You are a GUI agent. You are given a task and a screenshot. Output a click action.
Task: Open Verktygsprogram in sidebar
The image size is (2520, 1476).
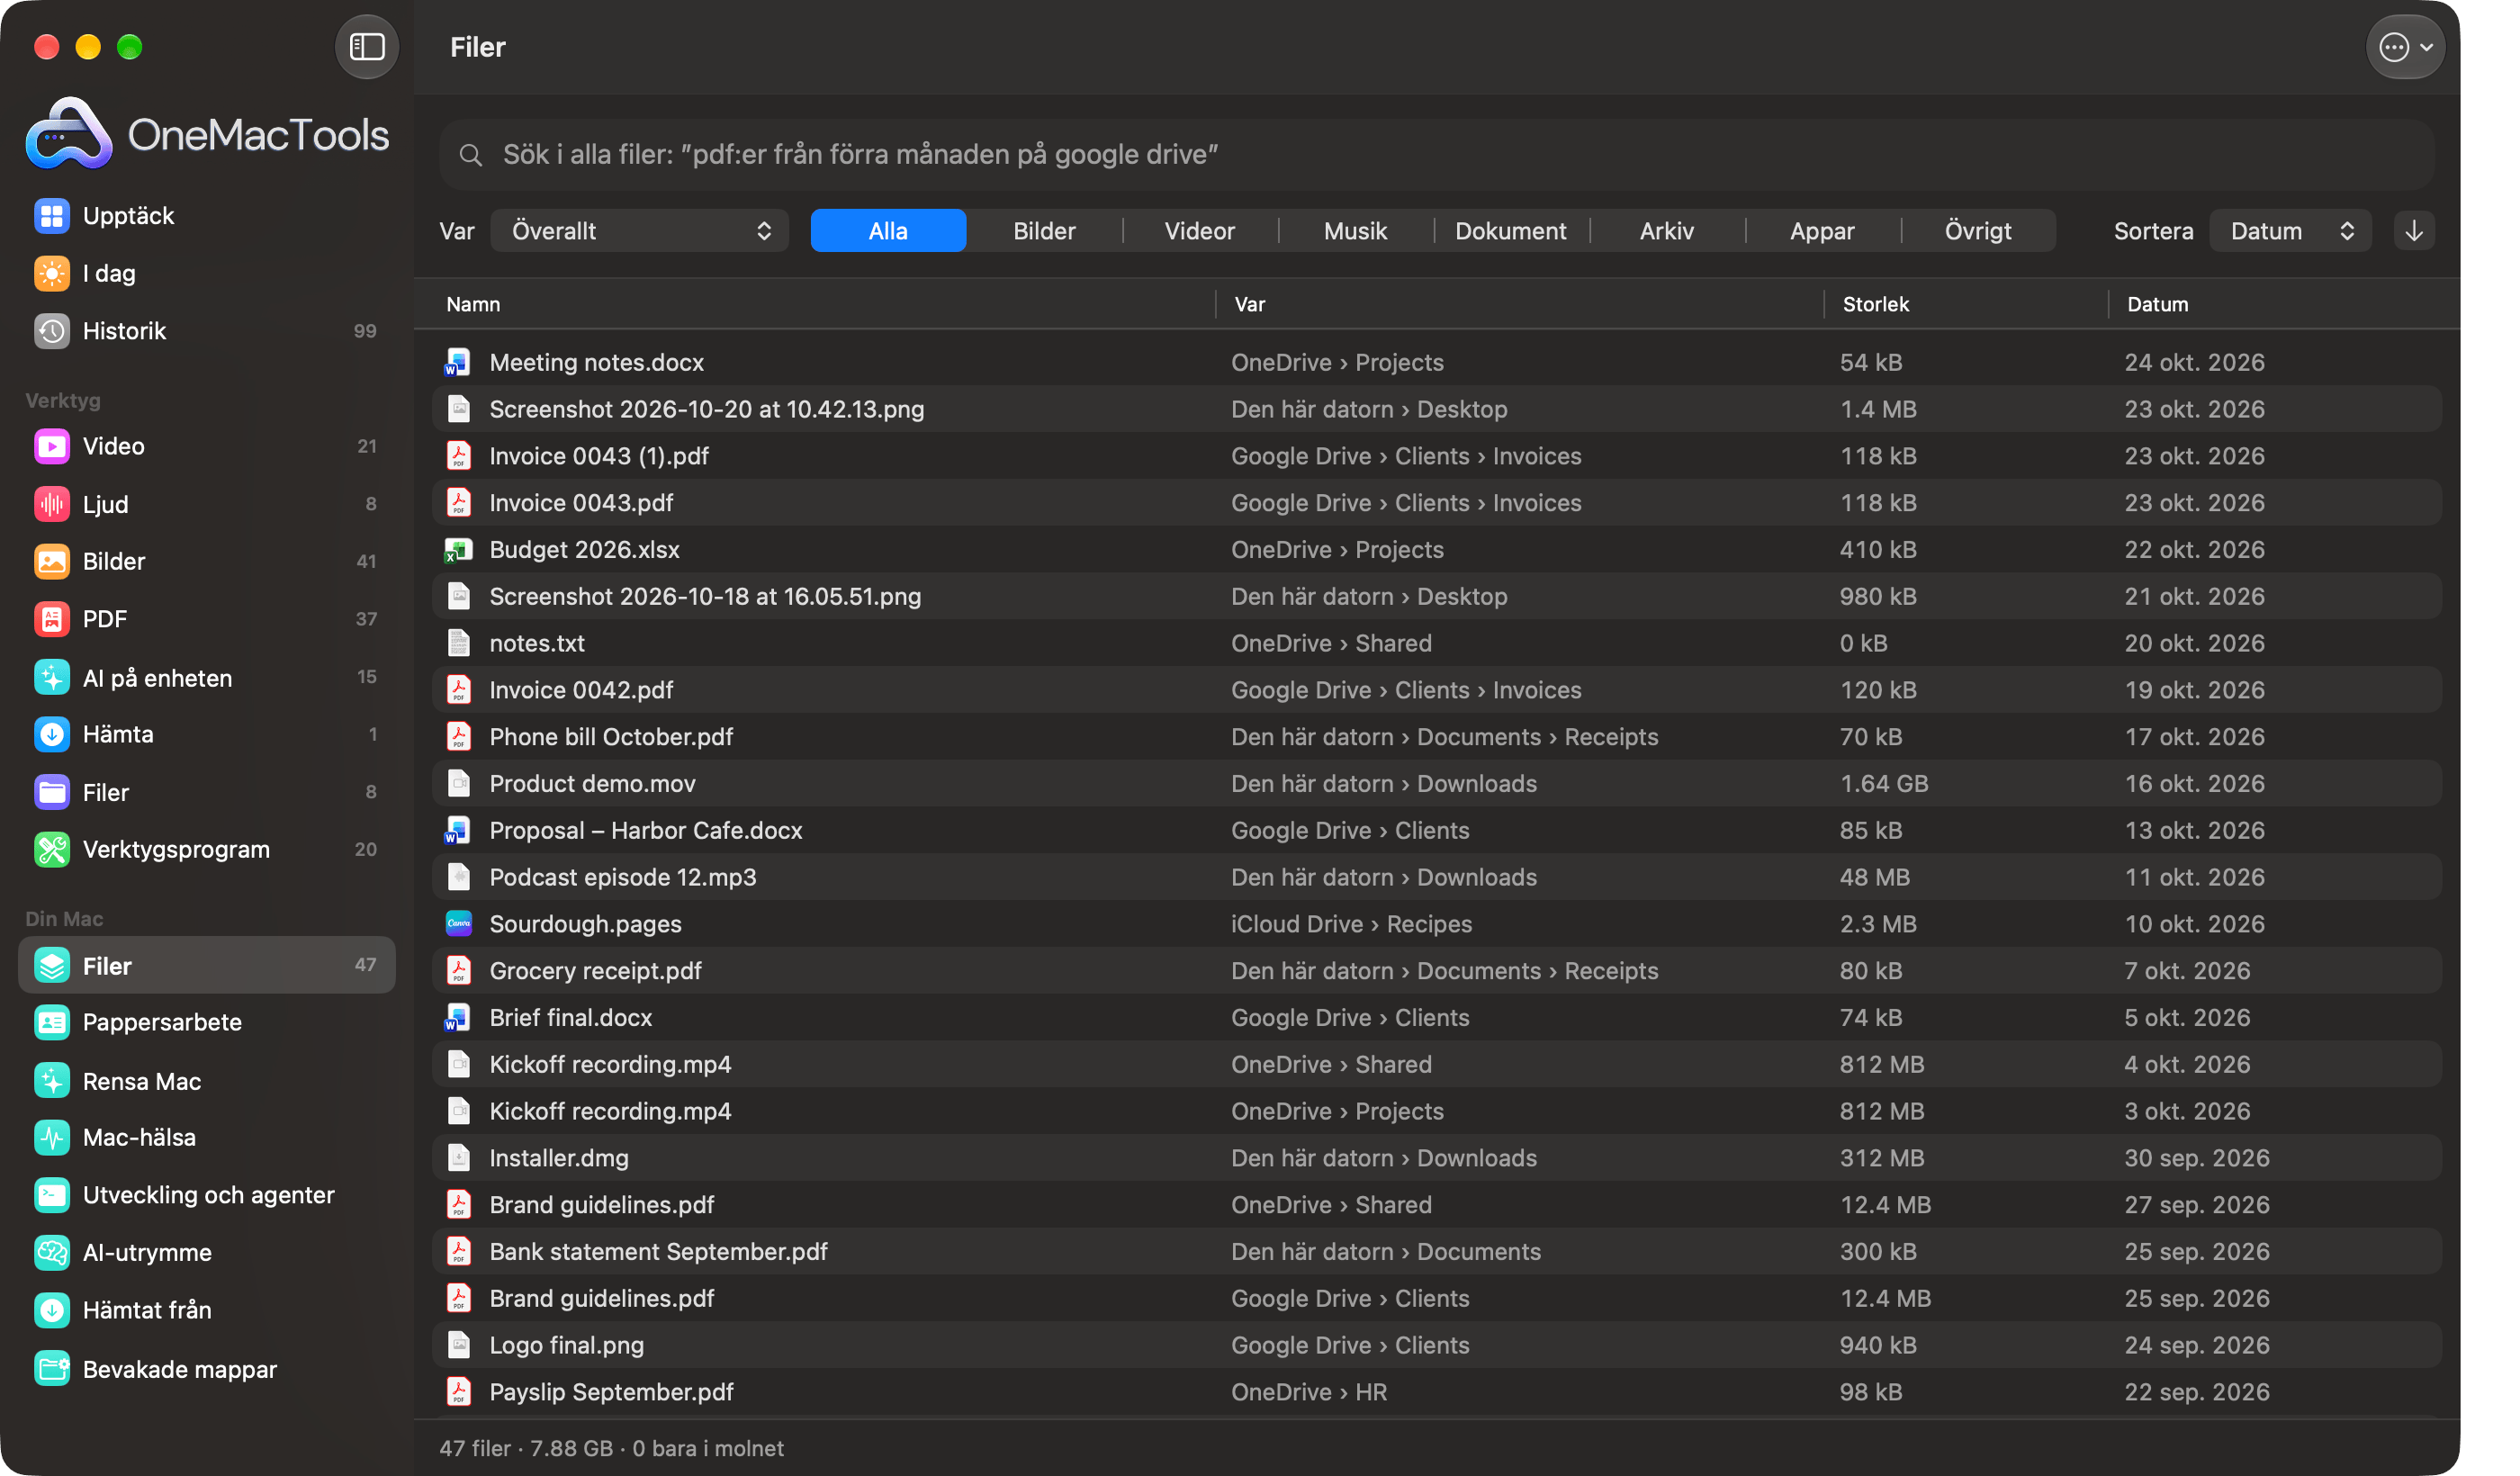[206, 849]
